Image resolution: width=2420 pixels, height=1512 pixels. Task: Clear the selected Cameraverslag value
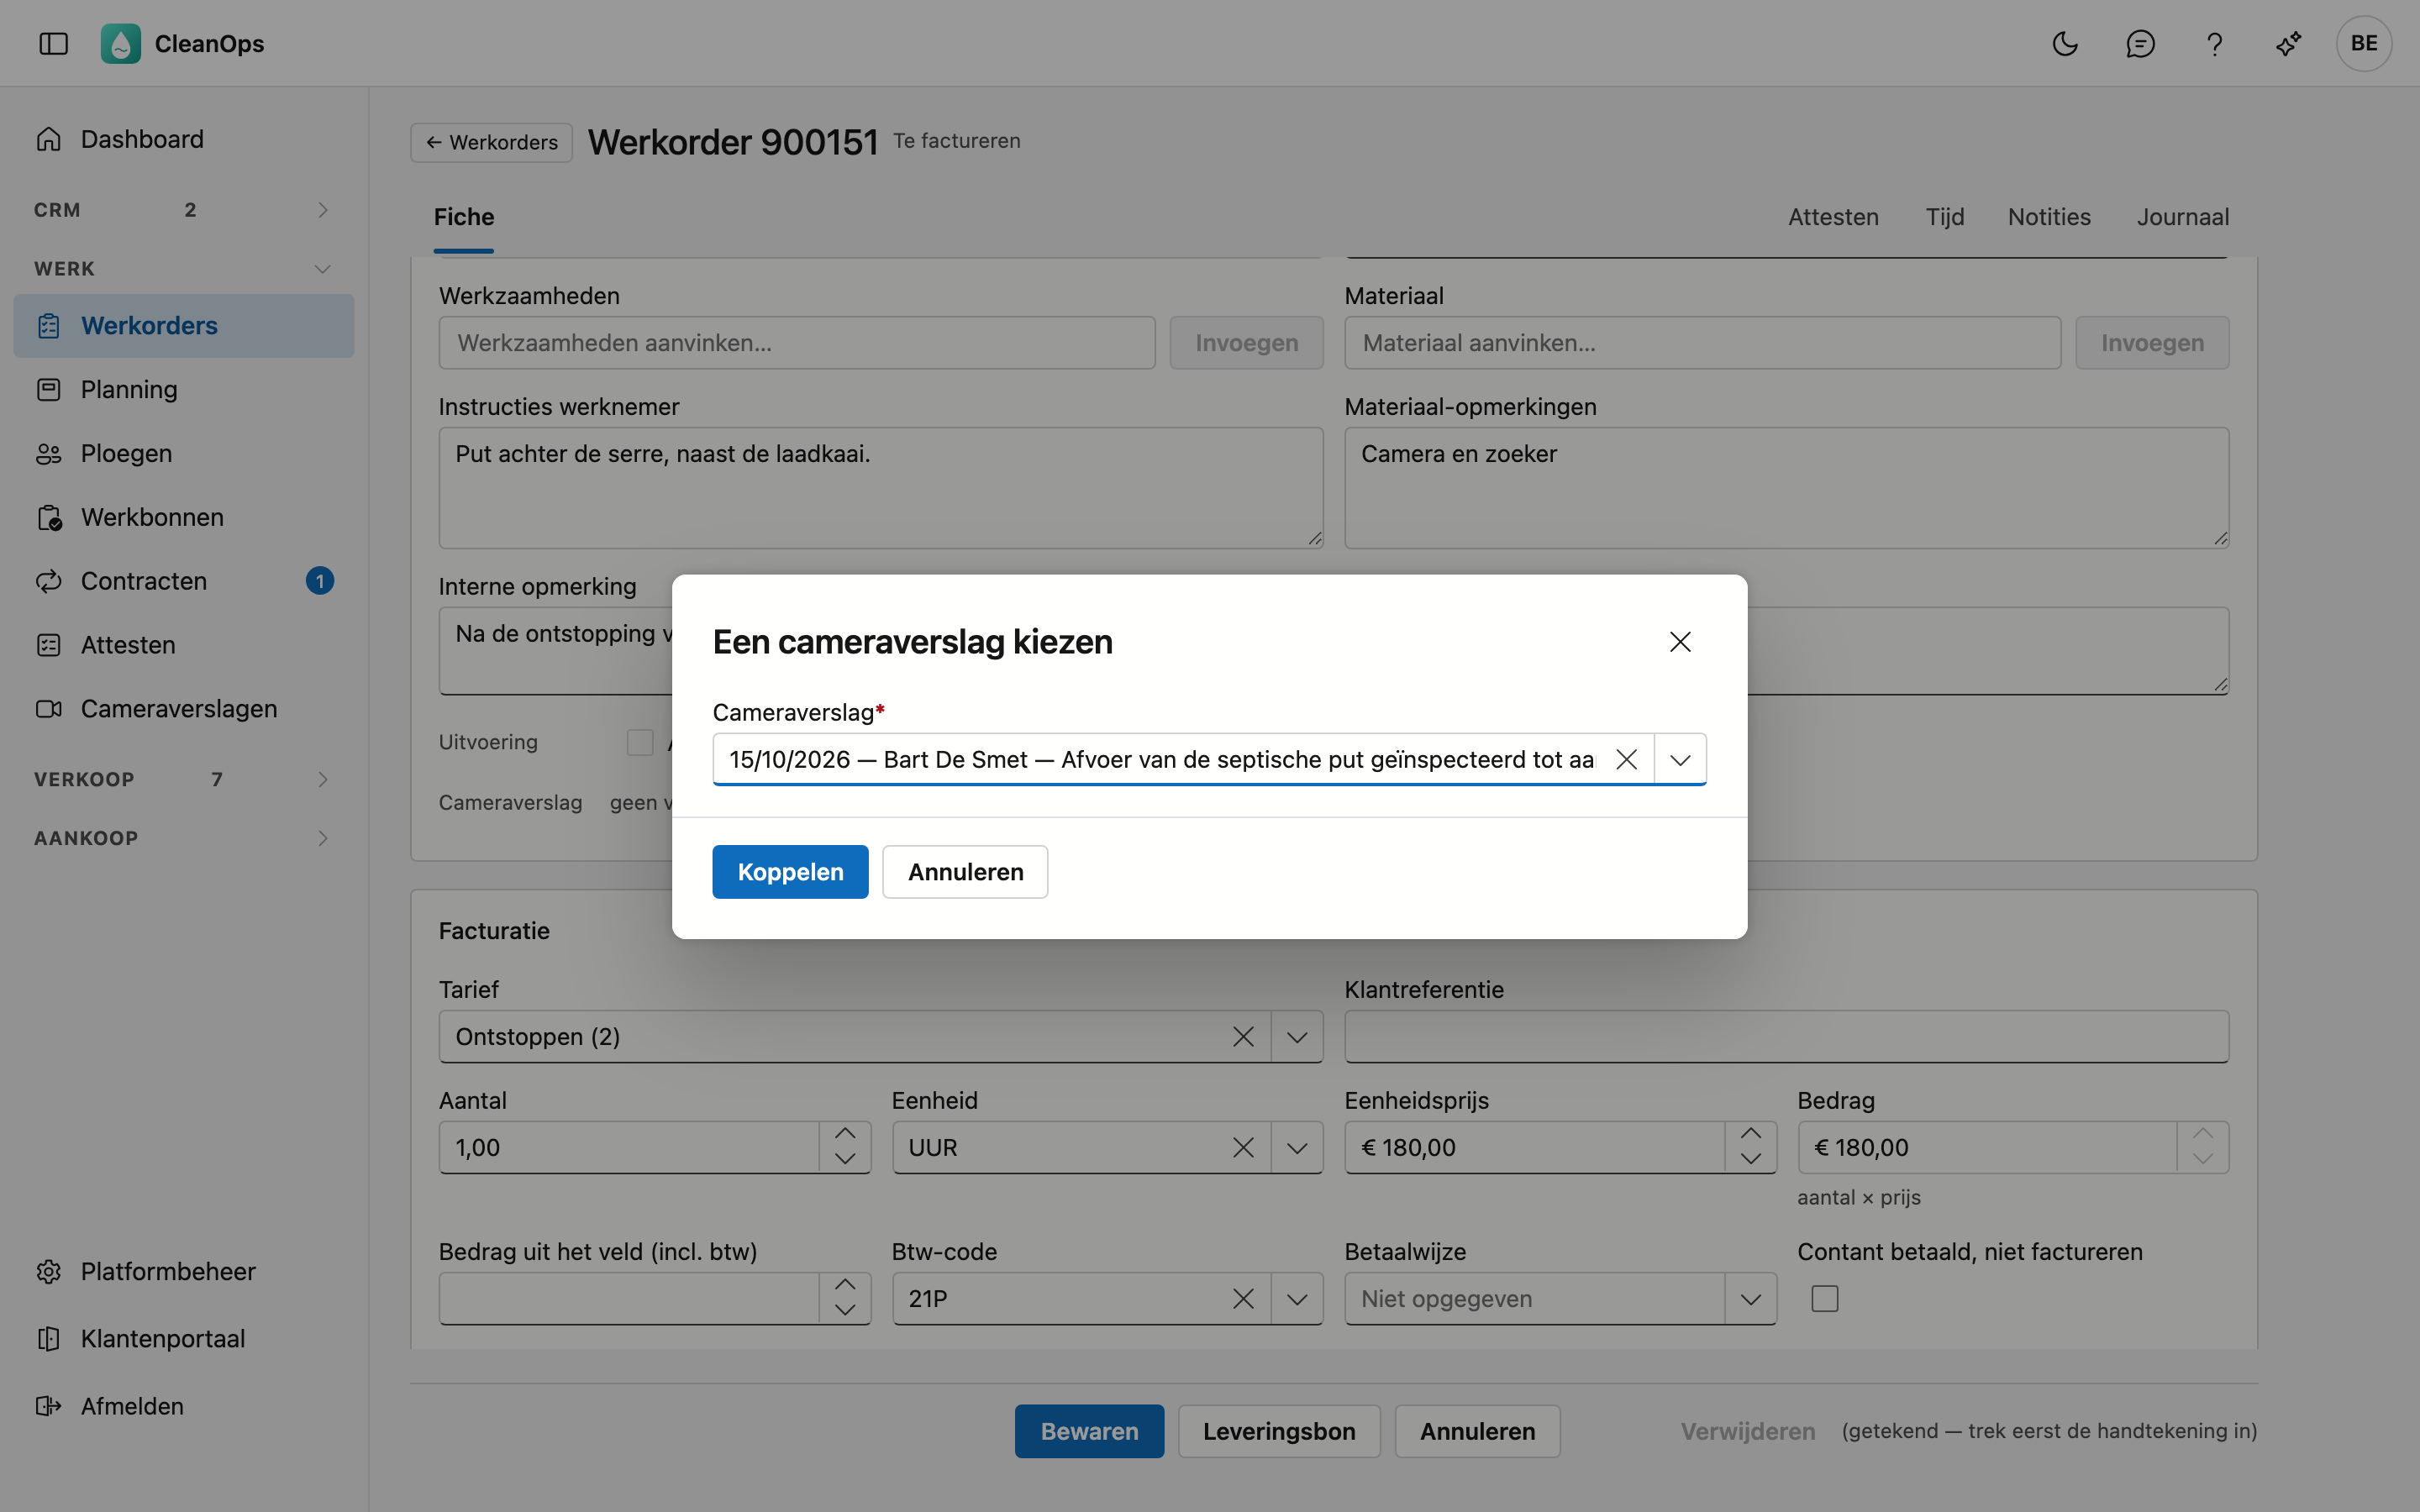(1627, 759)
